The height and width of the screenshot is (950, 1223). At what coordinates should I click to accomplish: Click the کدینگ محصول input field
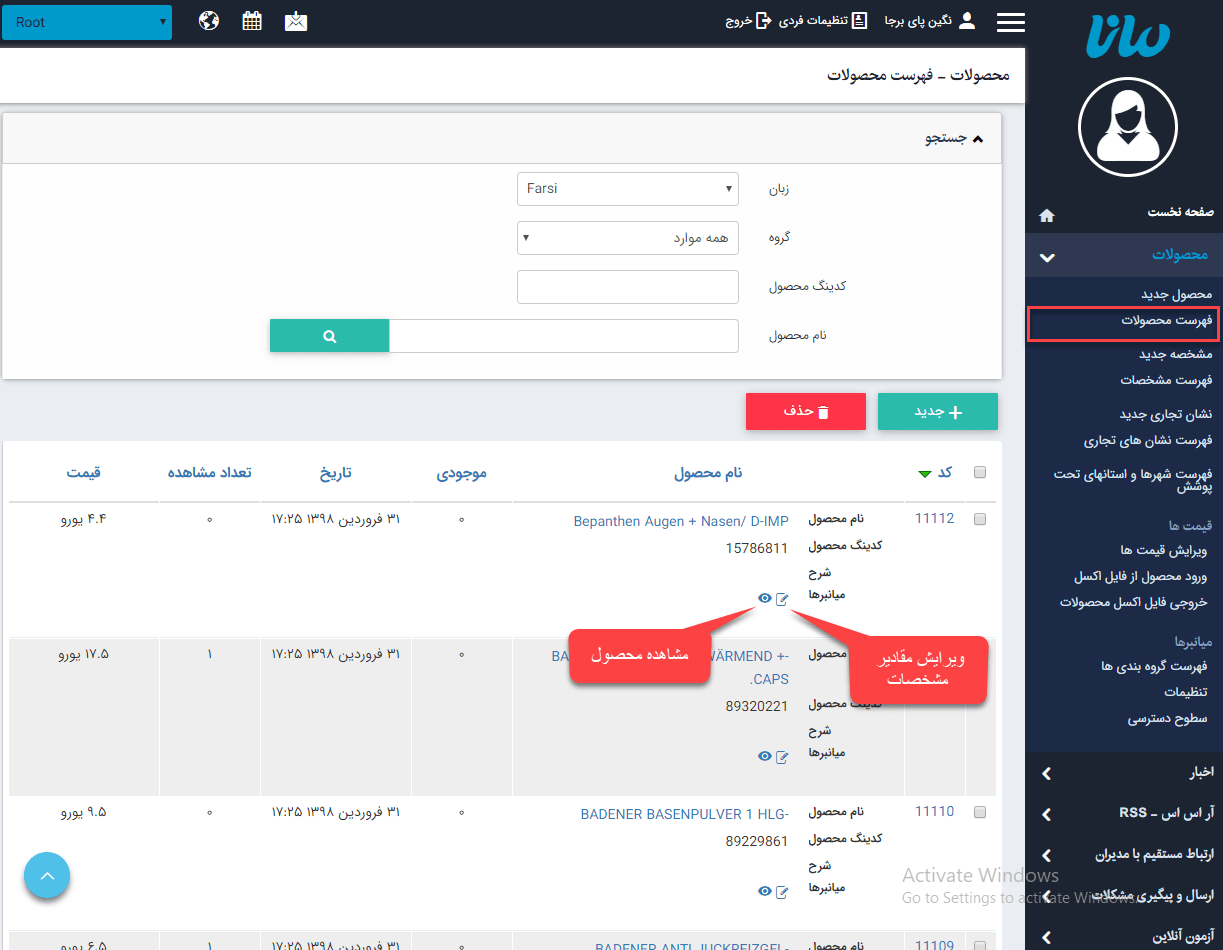coord(627,287)
